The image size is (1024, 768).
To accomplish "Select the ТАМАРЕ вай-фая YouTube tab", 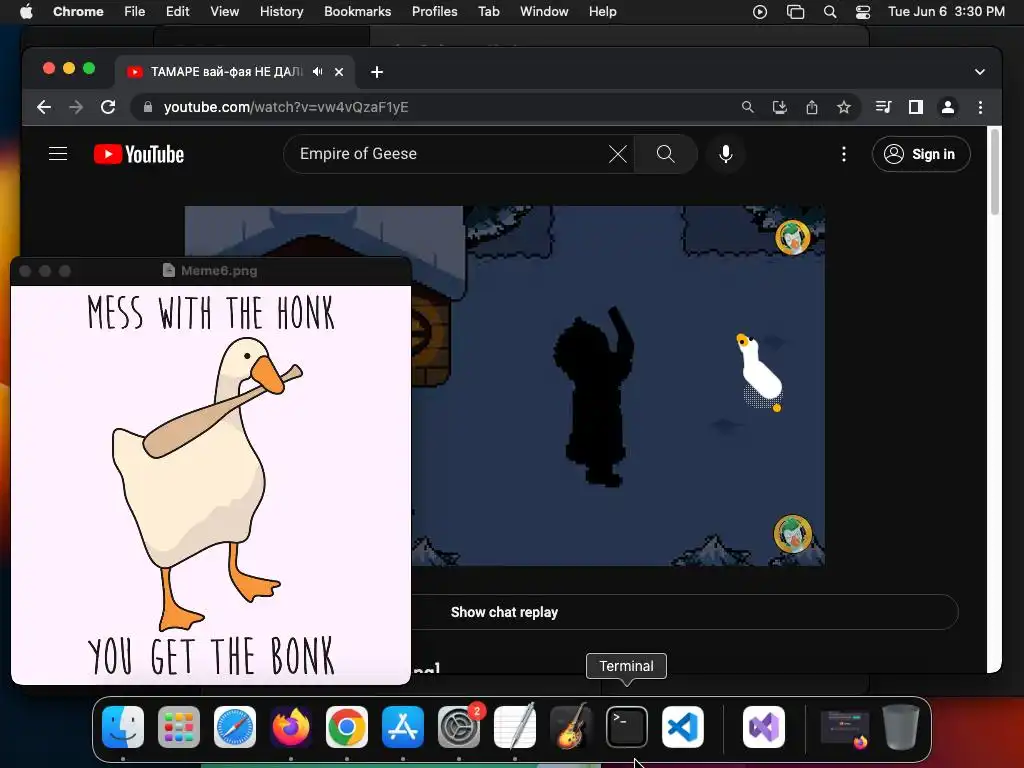I will click(235, 72).
